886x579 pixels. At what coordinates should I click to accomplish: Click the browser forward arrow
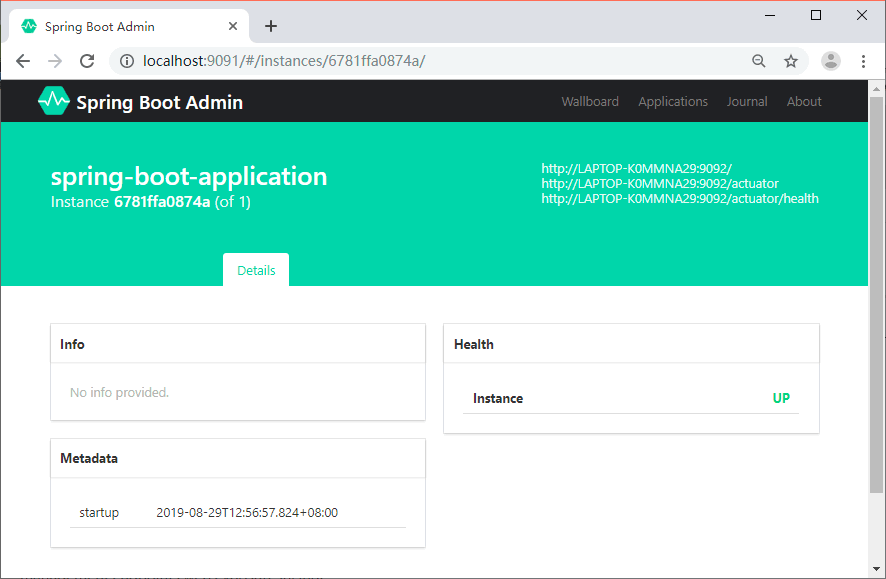click(55, 61)
